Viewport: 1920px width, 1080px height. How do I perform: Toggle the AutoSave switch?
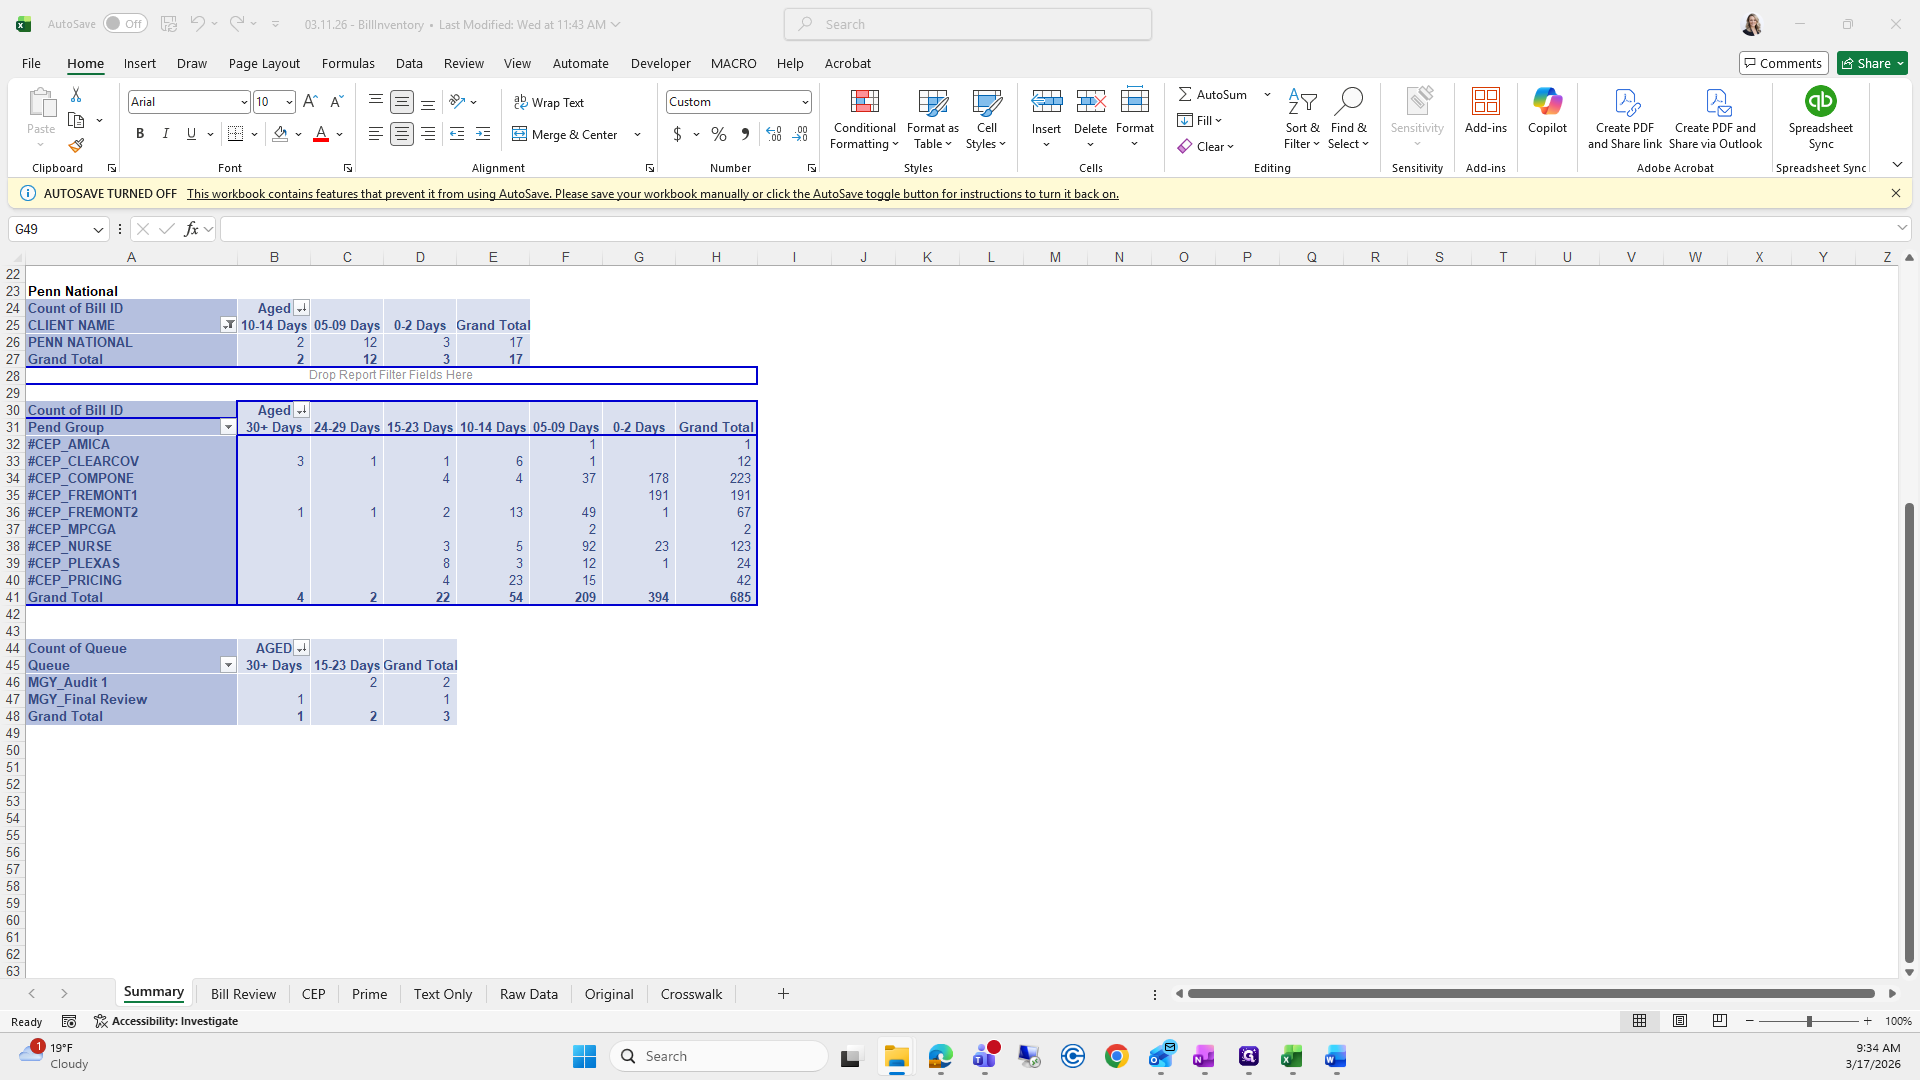(x=125, y=24)
